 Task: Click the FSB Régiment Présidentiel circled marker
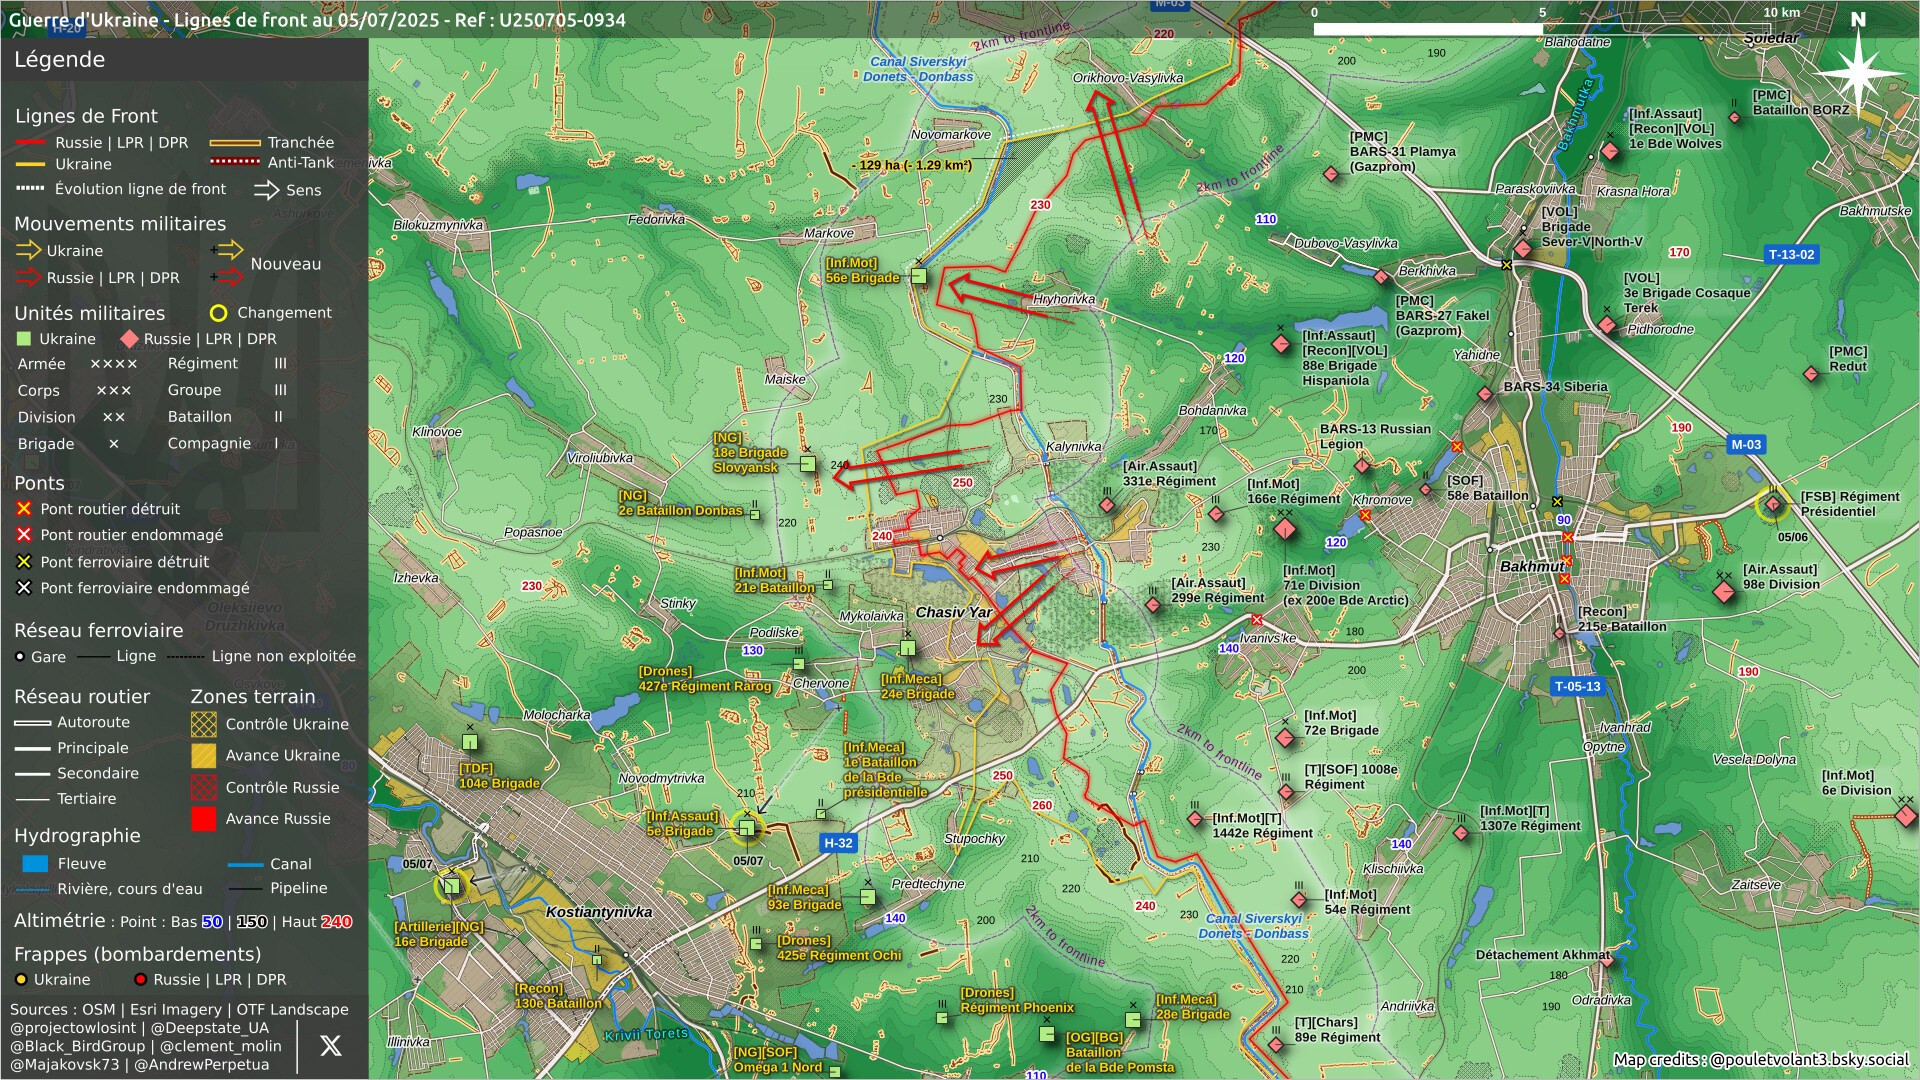coord(1773,505)
